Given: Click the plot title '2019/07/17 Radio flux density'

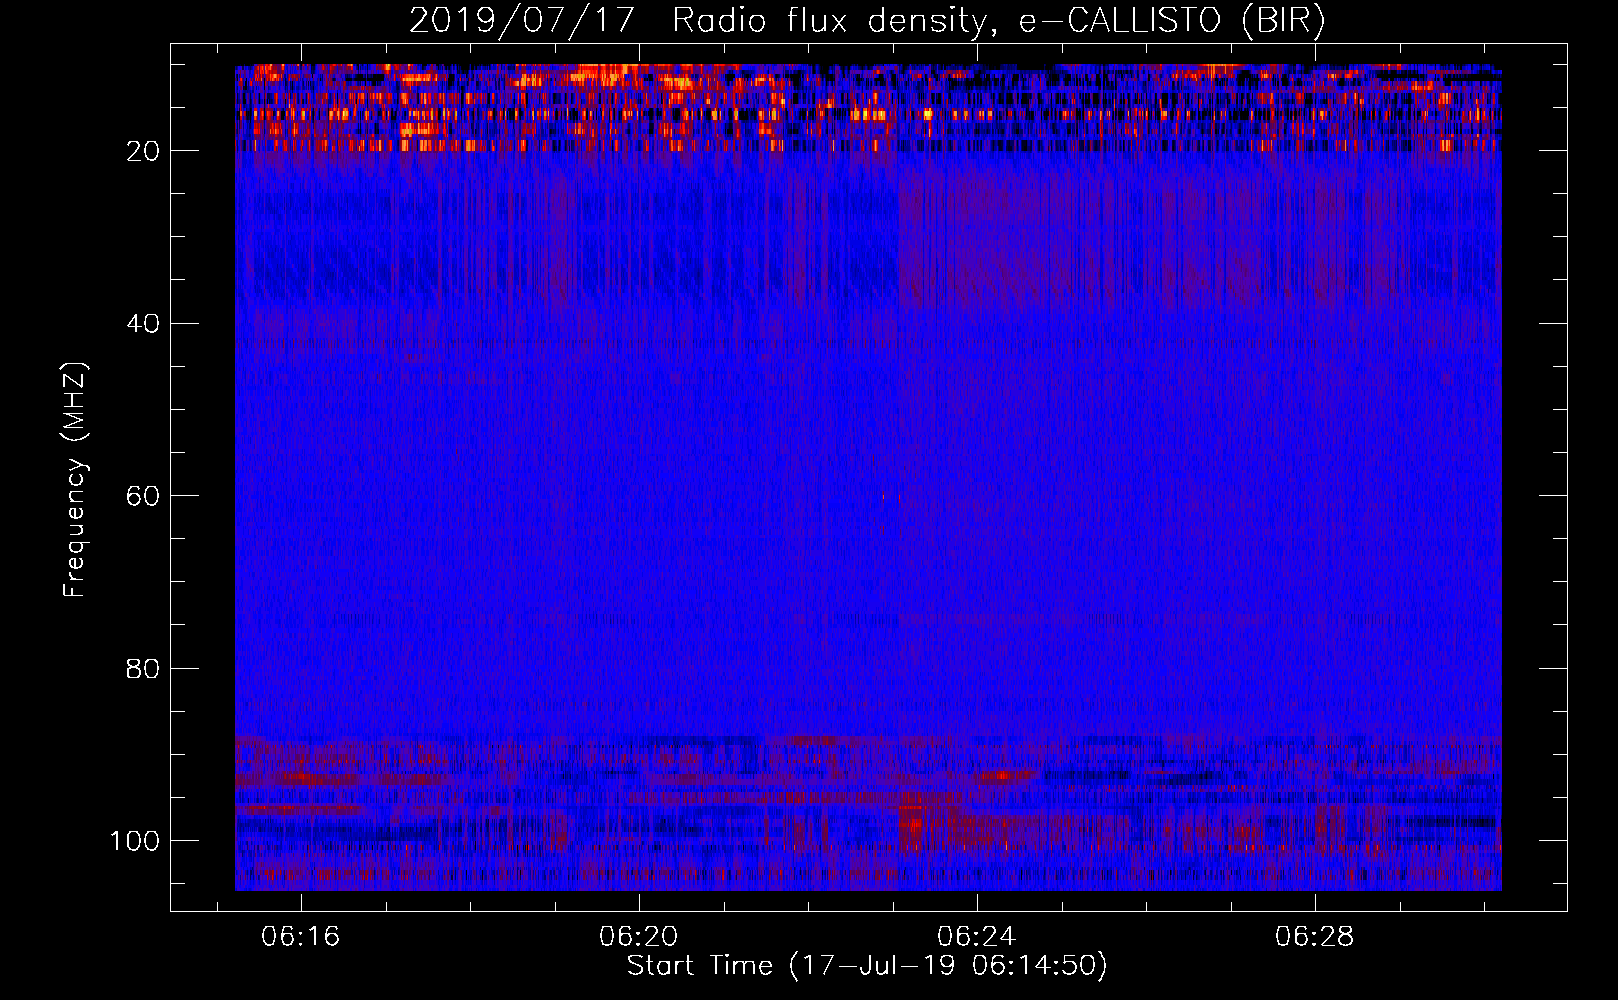Looking at the screenshot, I should click(x=867, y=20).
